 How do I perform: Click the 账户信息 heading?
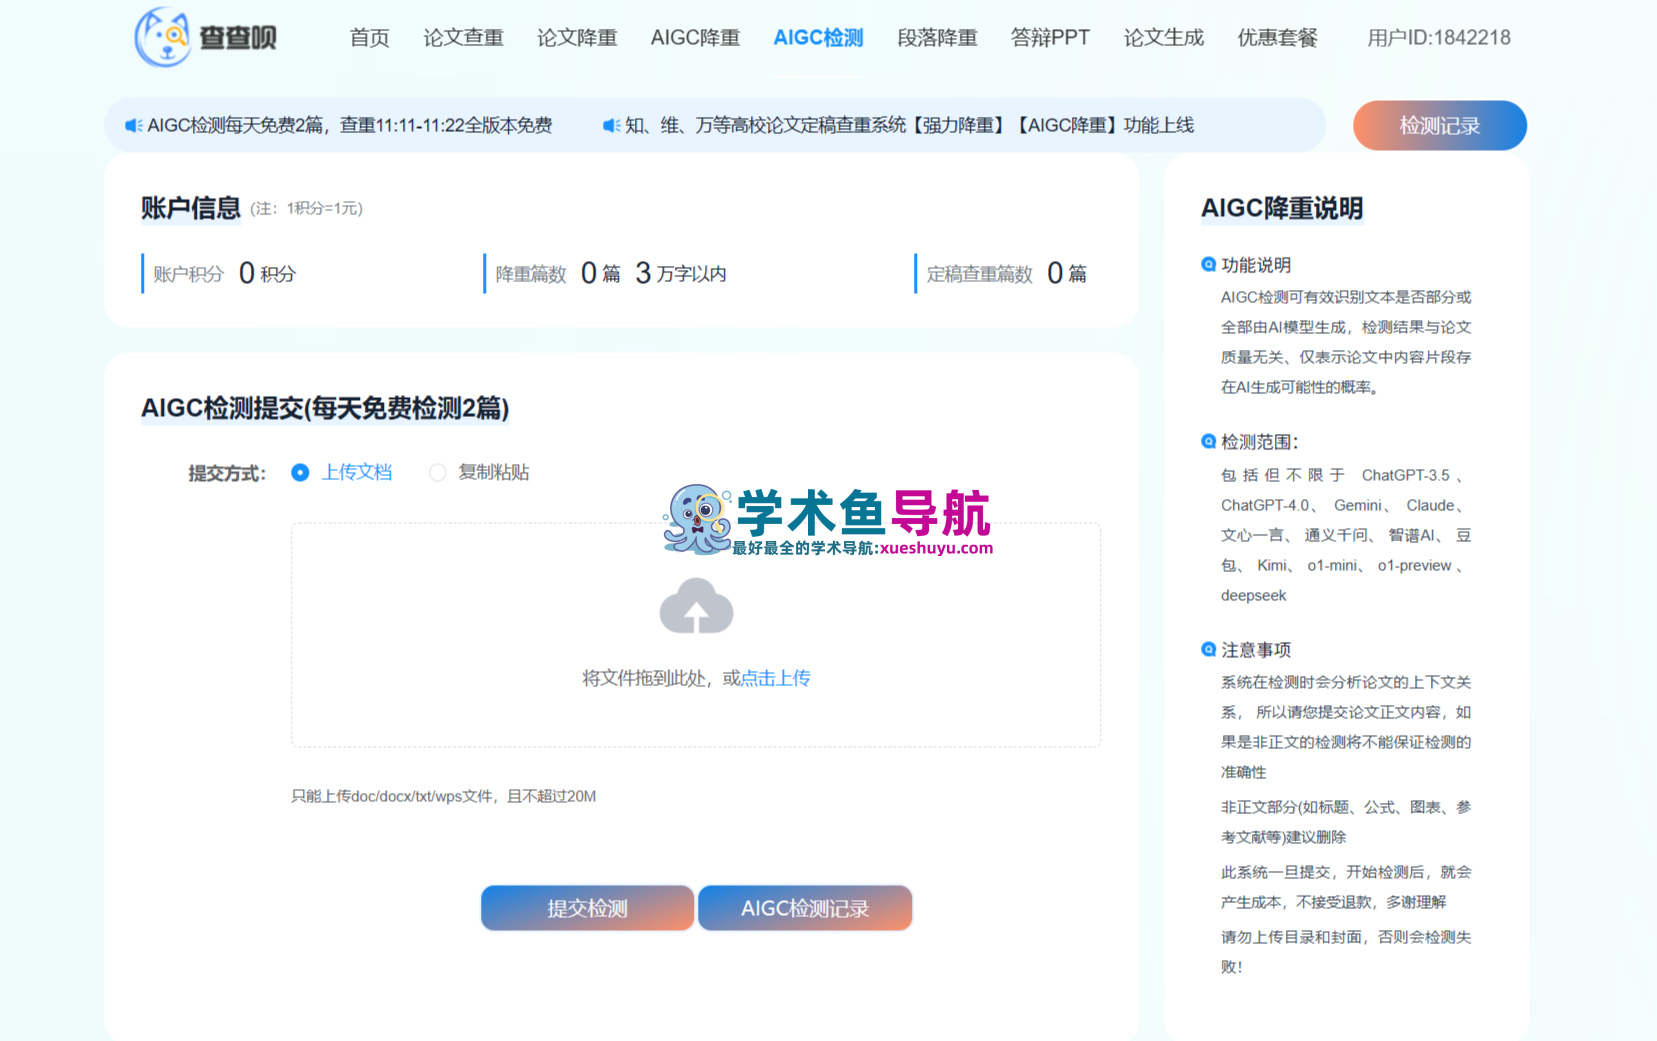click(x=191, y=208)
